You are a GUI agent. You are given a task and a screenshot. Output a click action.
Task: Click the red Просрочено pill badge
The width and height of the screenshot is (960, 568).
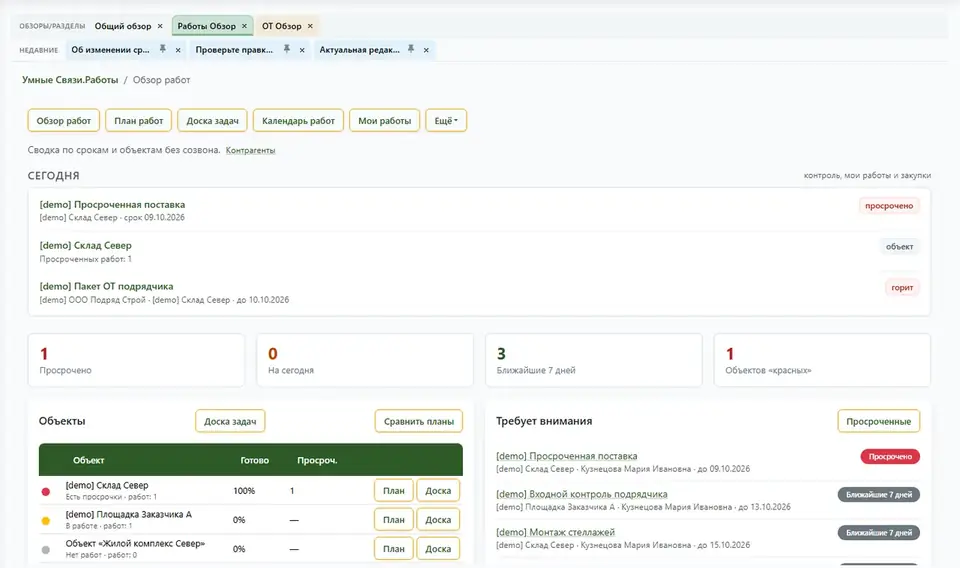coord(890,457)
